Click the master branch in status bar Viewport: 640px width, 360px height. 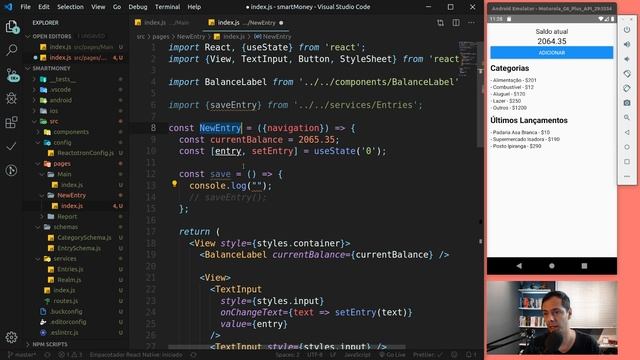coord(22,355)
